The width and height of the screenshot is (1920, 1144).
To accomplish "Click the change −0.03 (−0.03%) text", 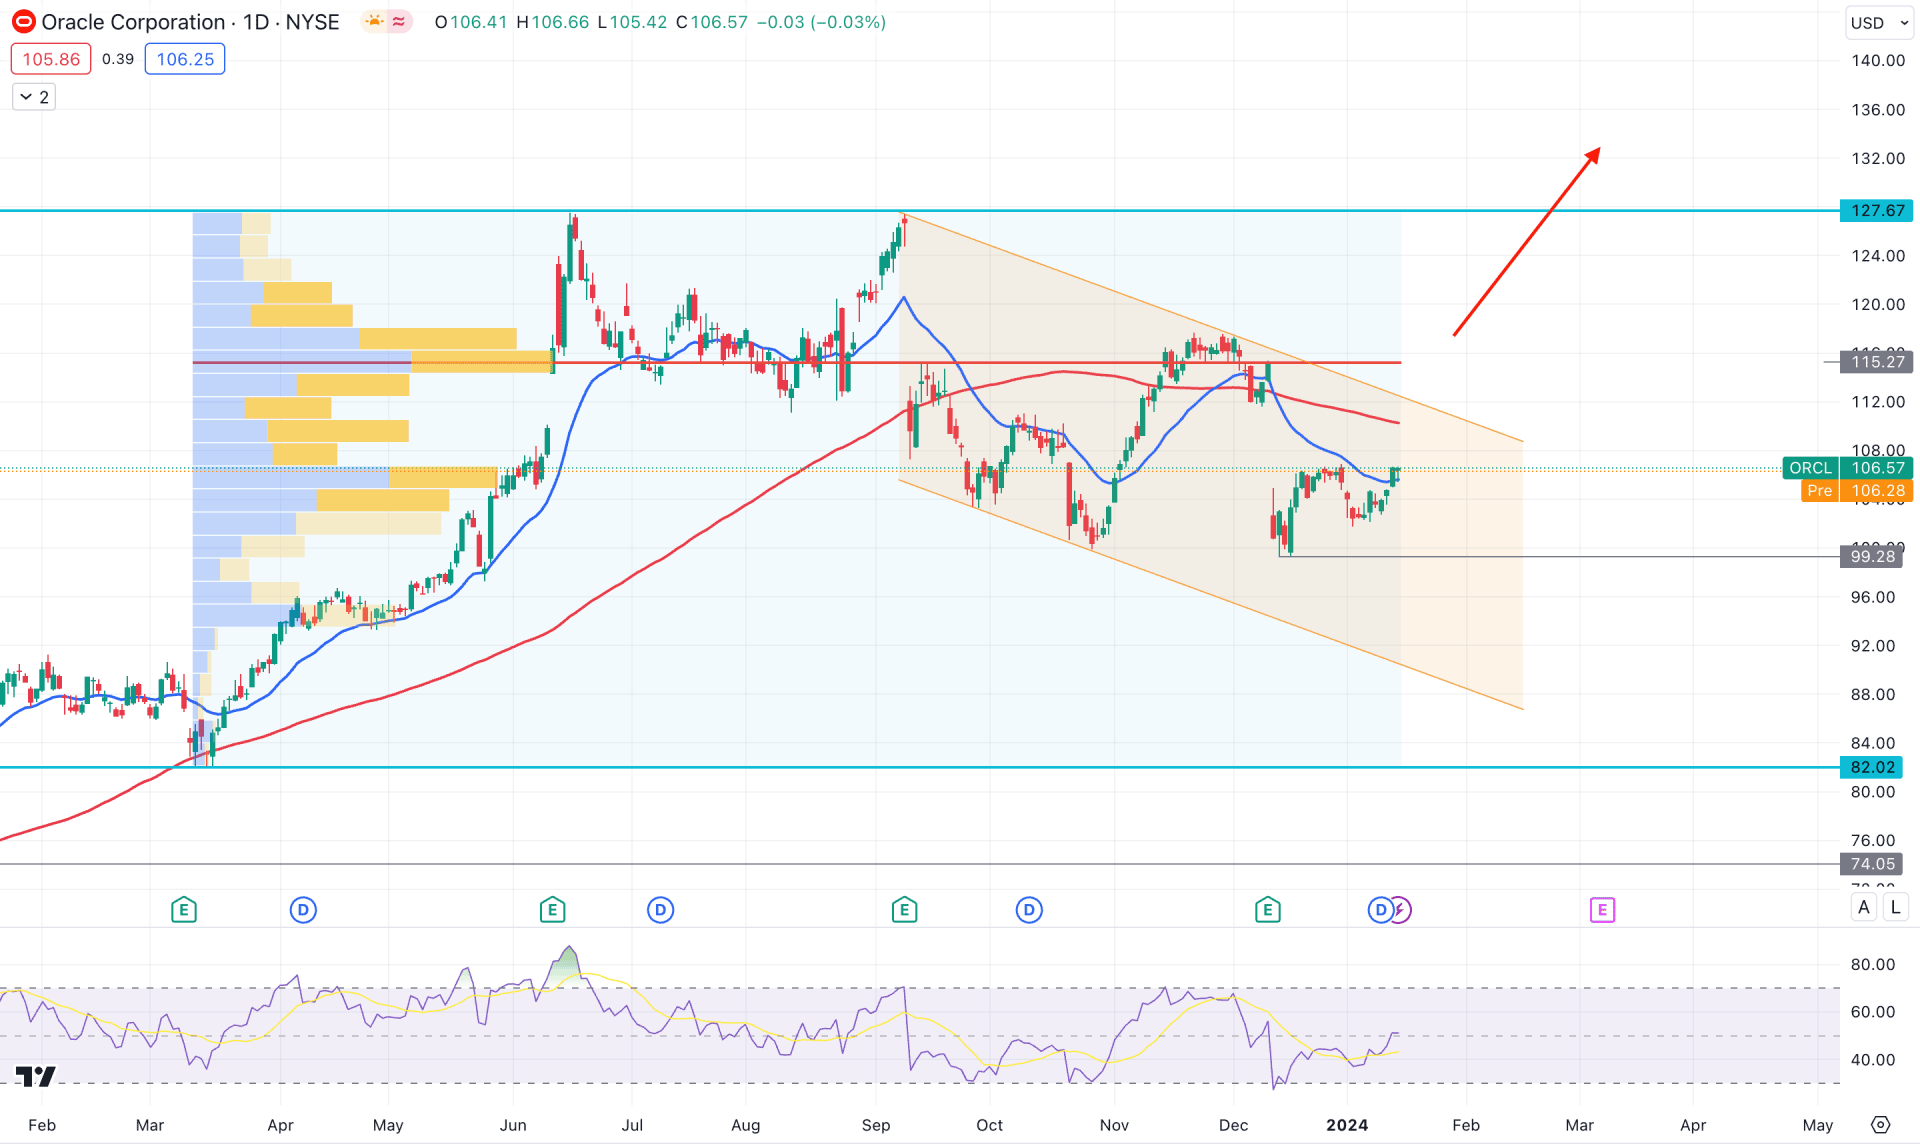I will 821,22.
